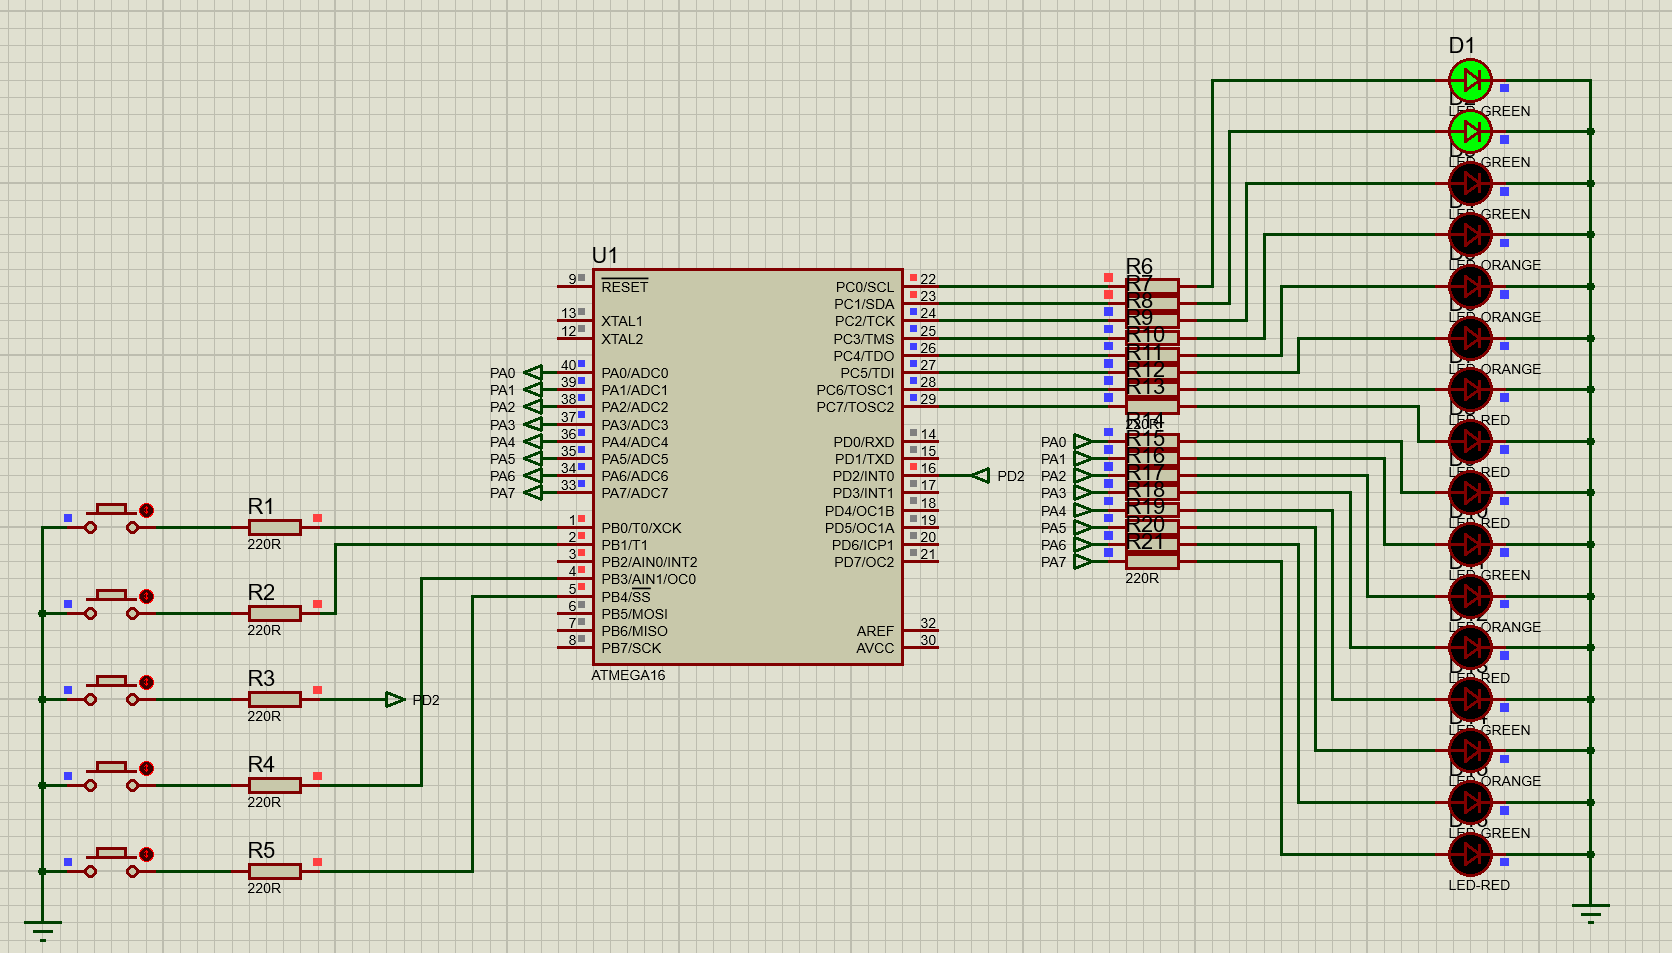Click the ground symbol below the LED column
This screenshot has height=953, width=1672.
coord(1590,913)
